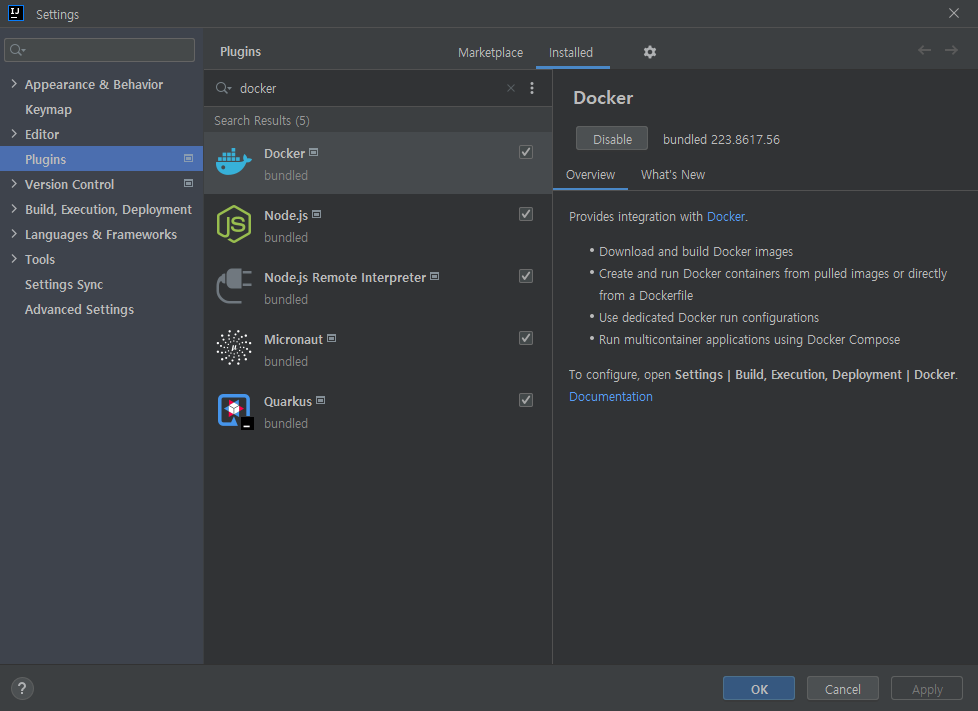
Task: Click the Node.js plugin logo icon
Action: tap(234, 224)
